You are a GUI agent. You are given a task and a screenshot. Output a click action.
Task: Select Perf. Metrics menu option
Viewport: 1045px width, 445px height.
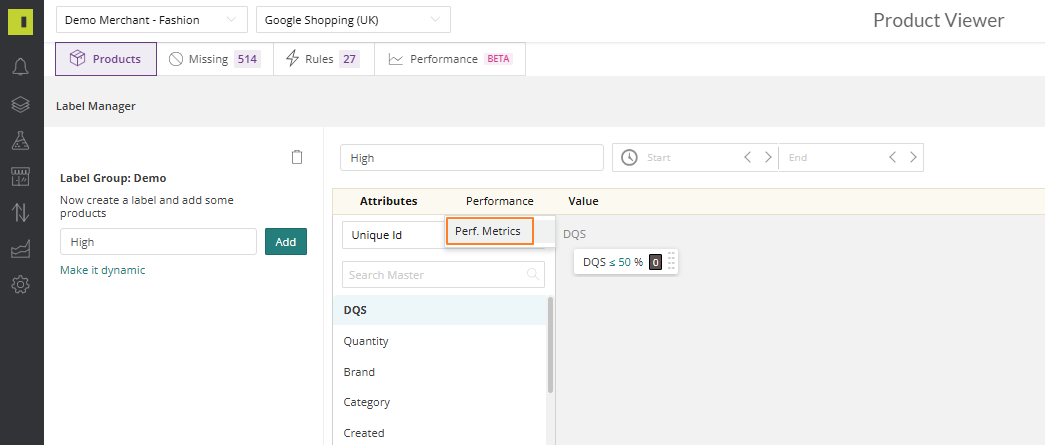pyautogui.click(x=490, y=231)
